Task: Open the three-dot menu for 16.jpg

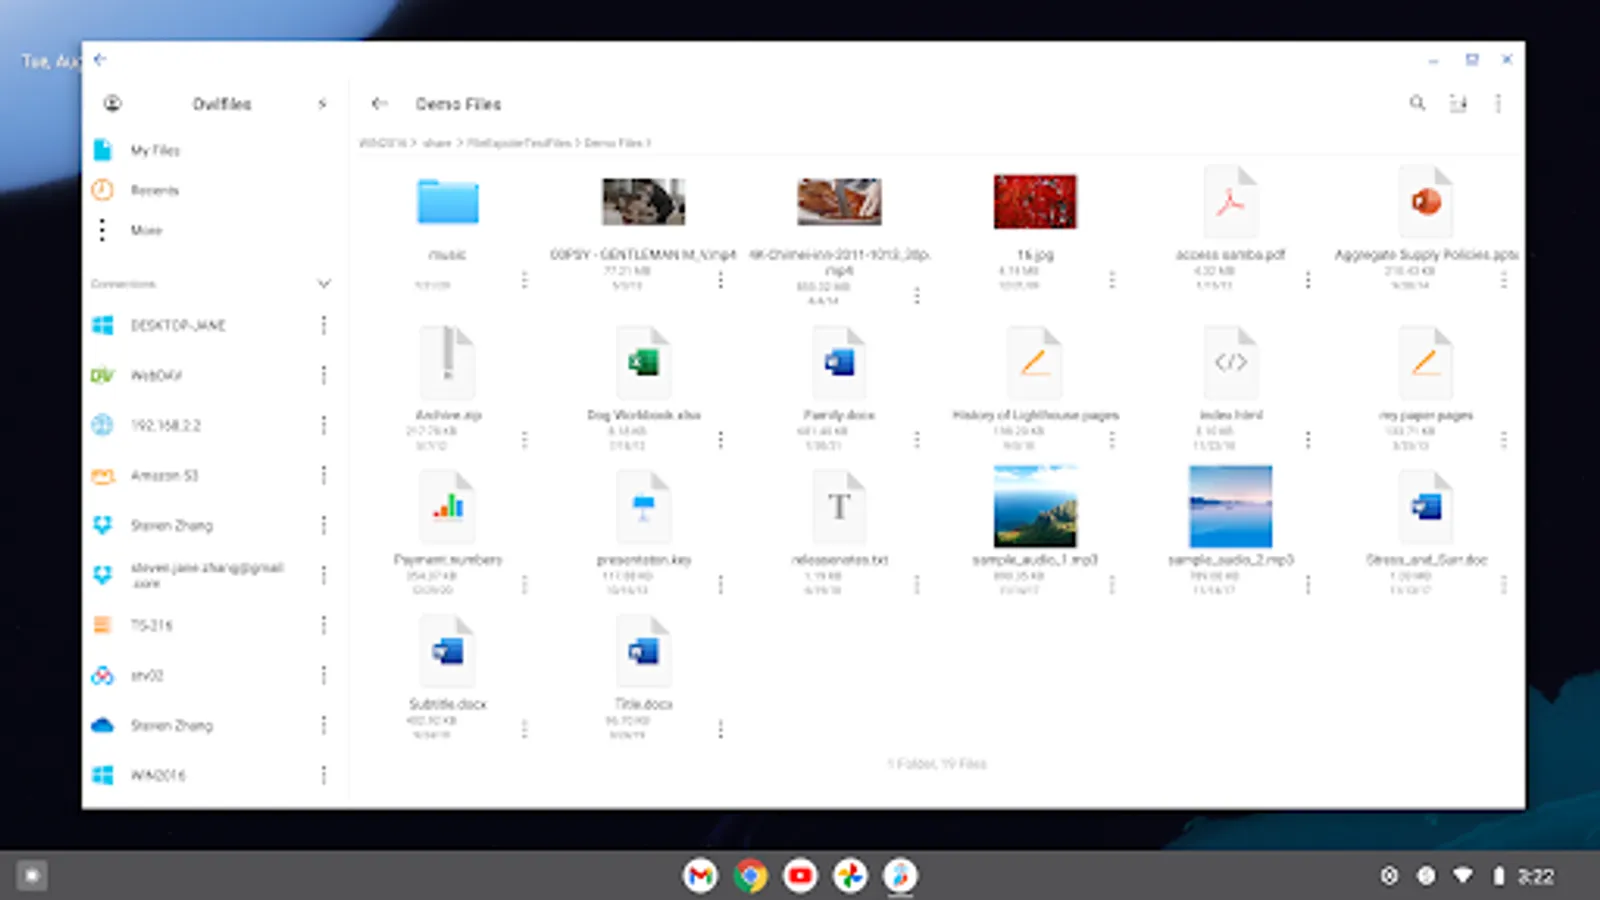Action: tap(1112, 280)
